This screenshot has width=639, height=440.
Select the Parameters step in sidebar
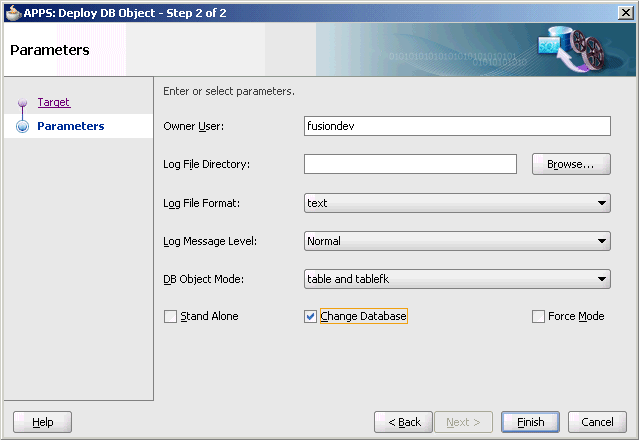coord(70,126)
